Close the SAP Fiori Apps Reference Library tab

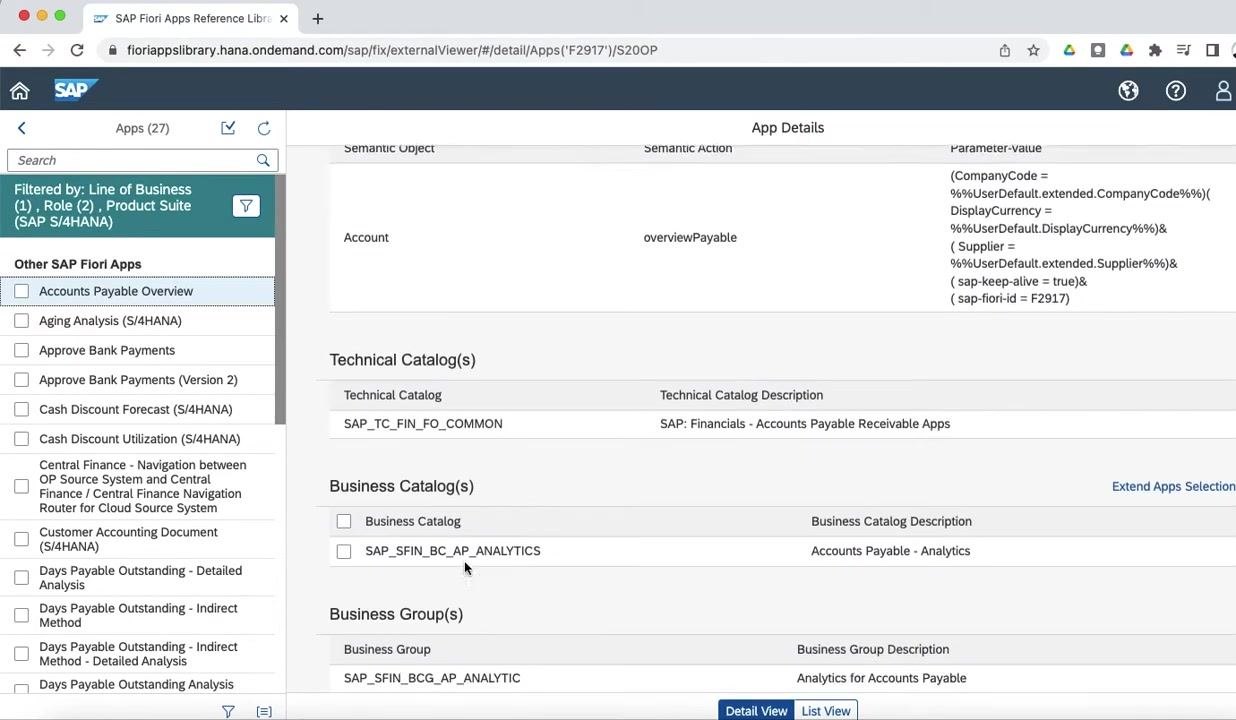pyautogui.click(x=284, y=18)
